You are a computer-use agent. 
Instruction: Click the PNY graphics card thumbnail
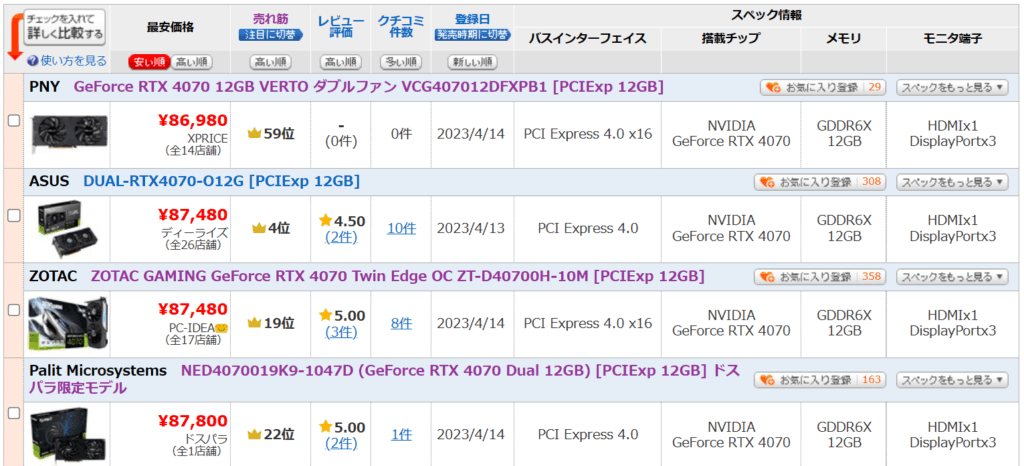(69, 132)
